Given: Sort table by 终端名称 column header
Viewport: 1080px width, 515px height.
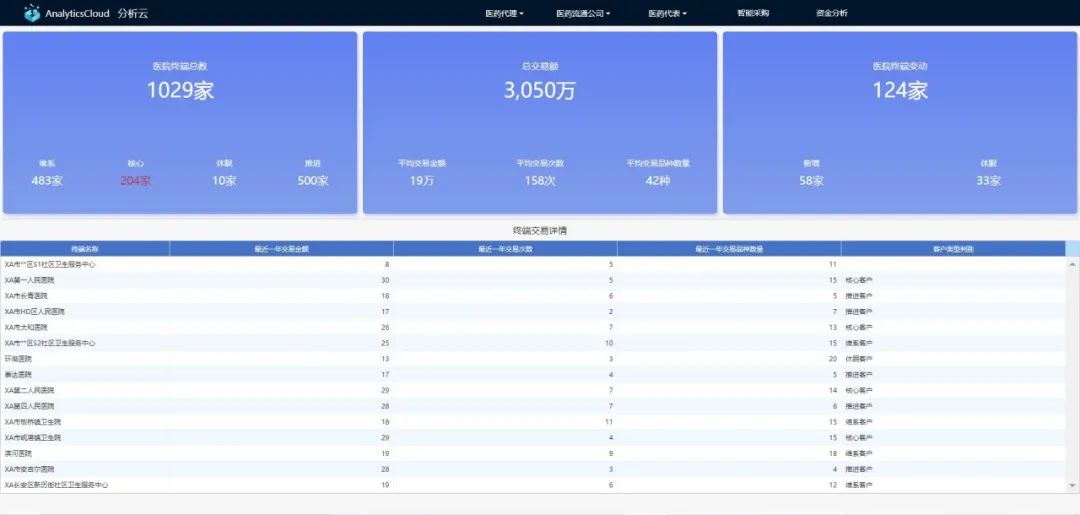Looking at the screenshot, I should click(x=85, y=248).
